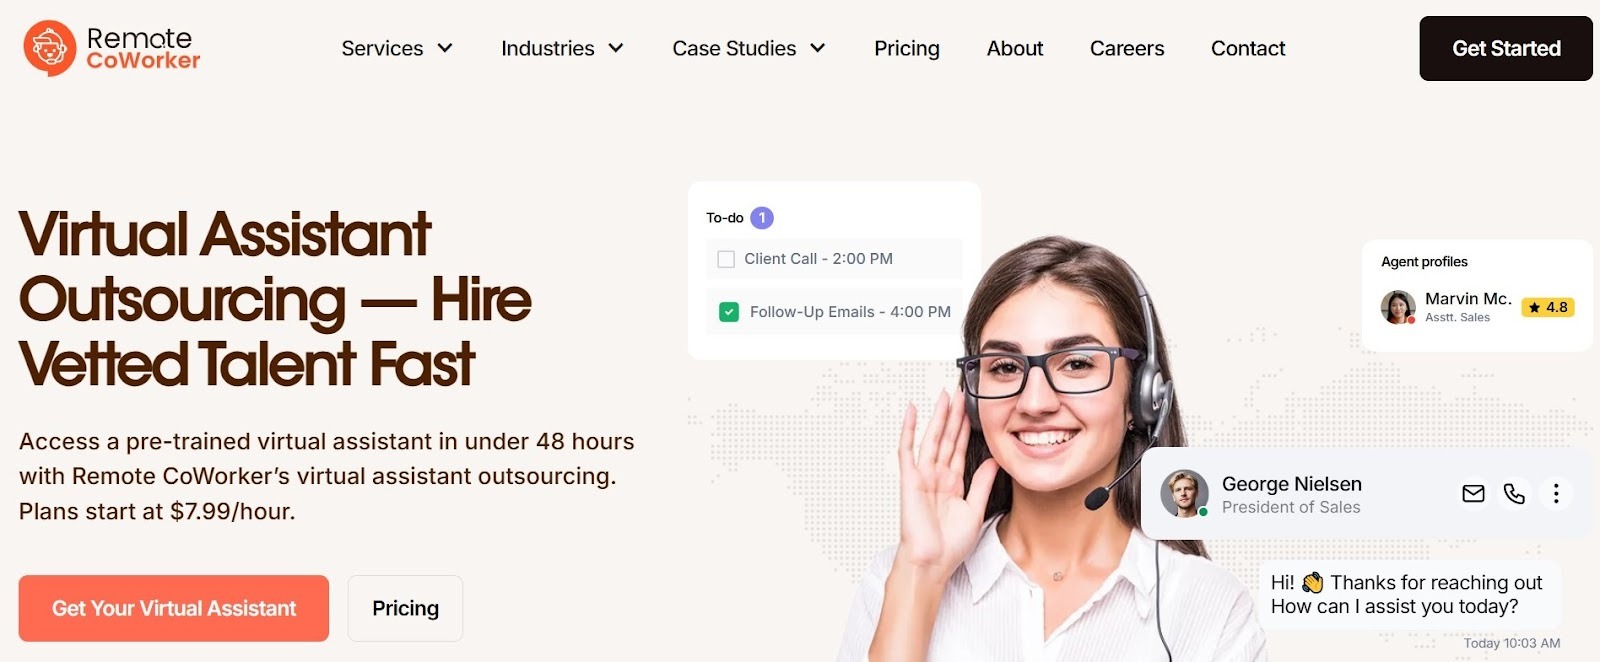Click the chat greeting message bubble

coord(1407,594)
